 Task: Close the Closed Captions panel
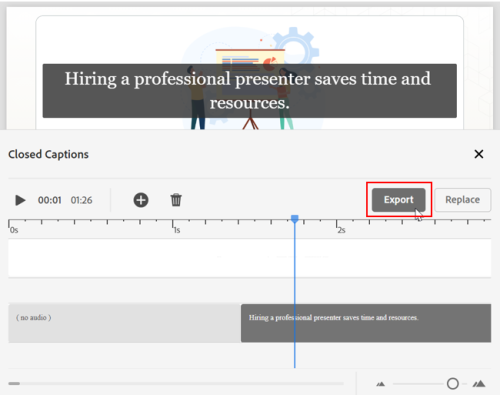[479, 154]
